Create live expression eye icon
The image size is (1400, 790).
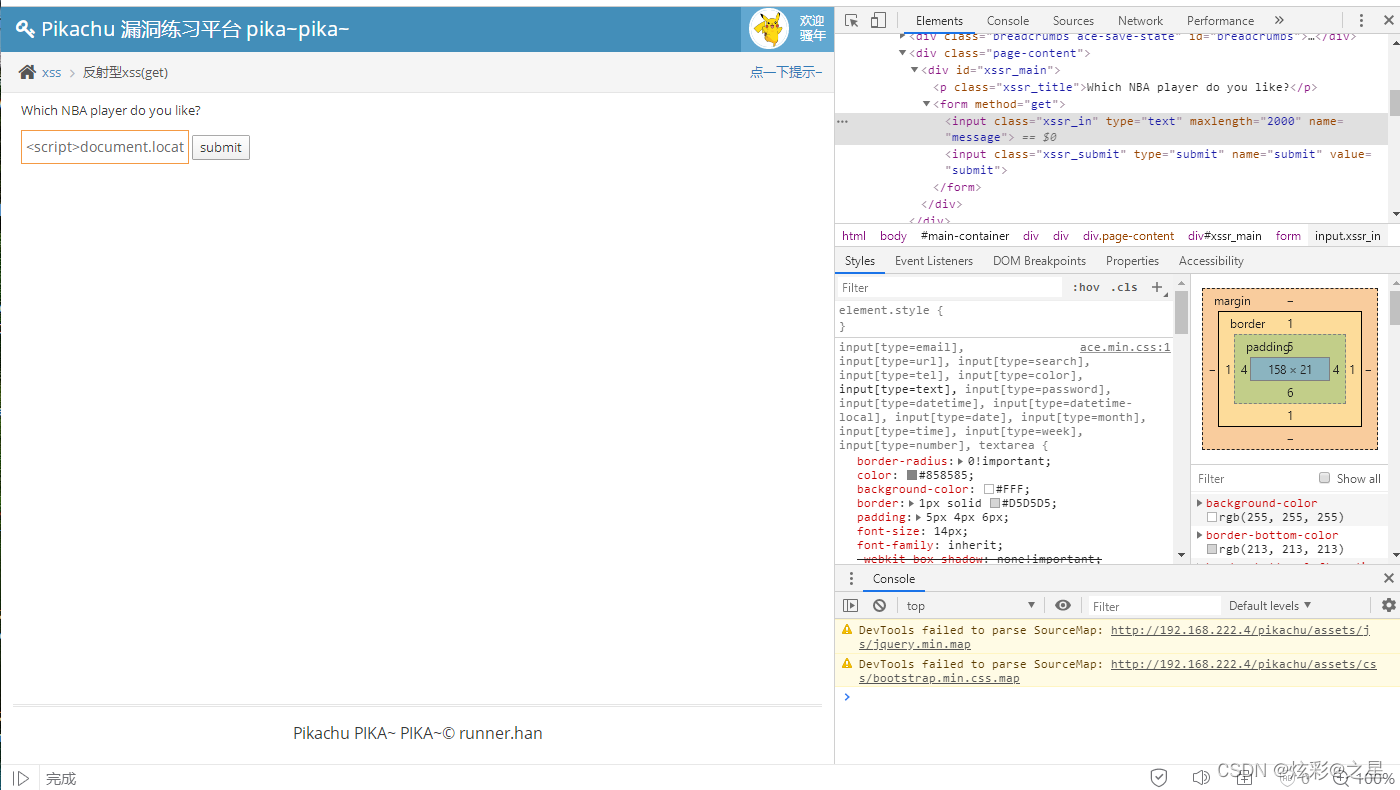click(x=1063, y=605)
